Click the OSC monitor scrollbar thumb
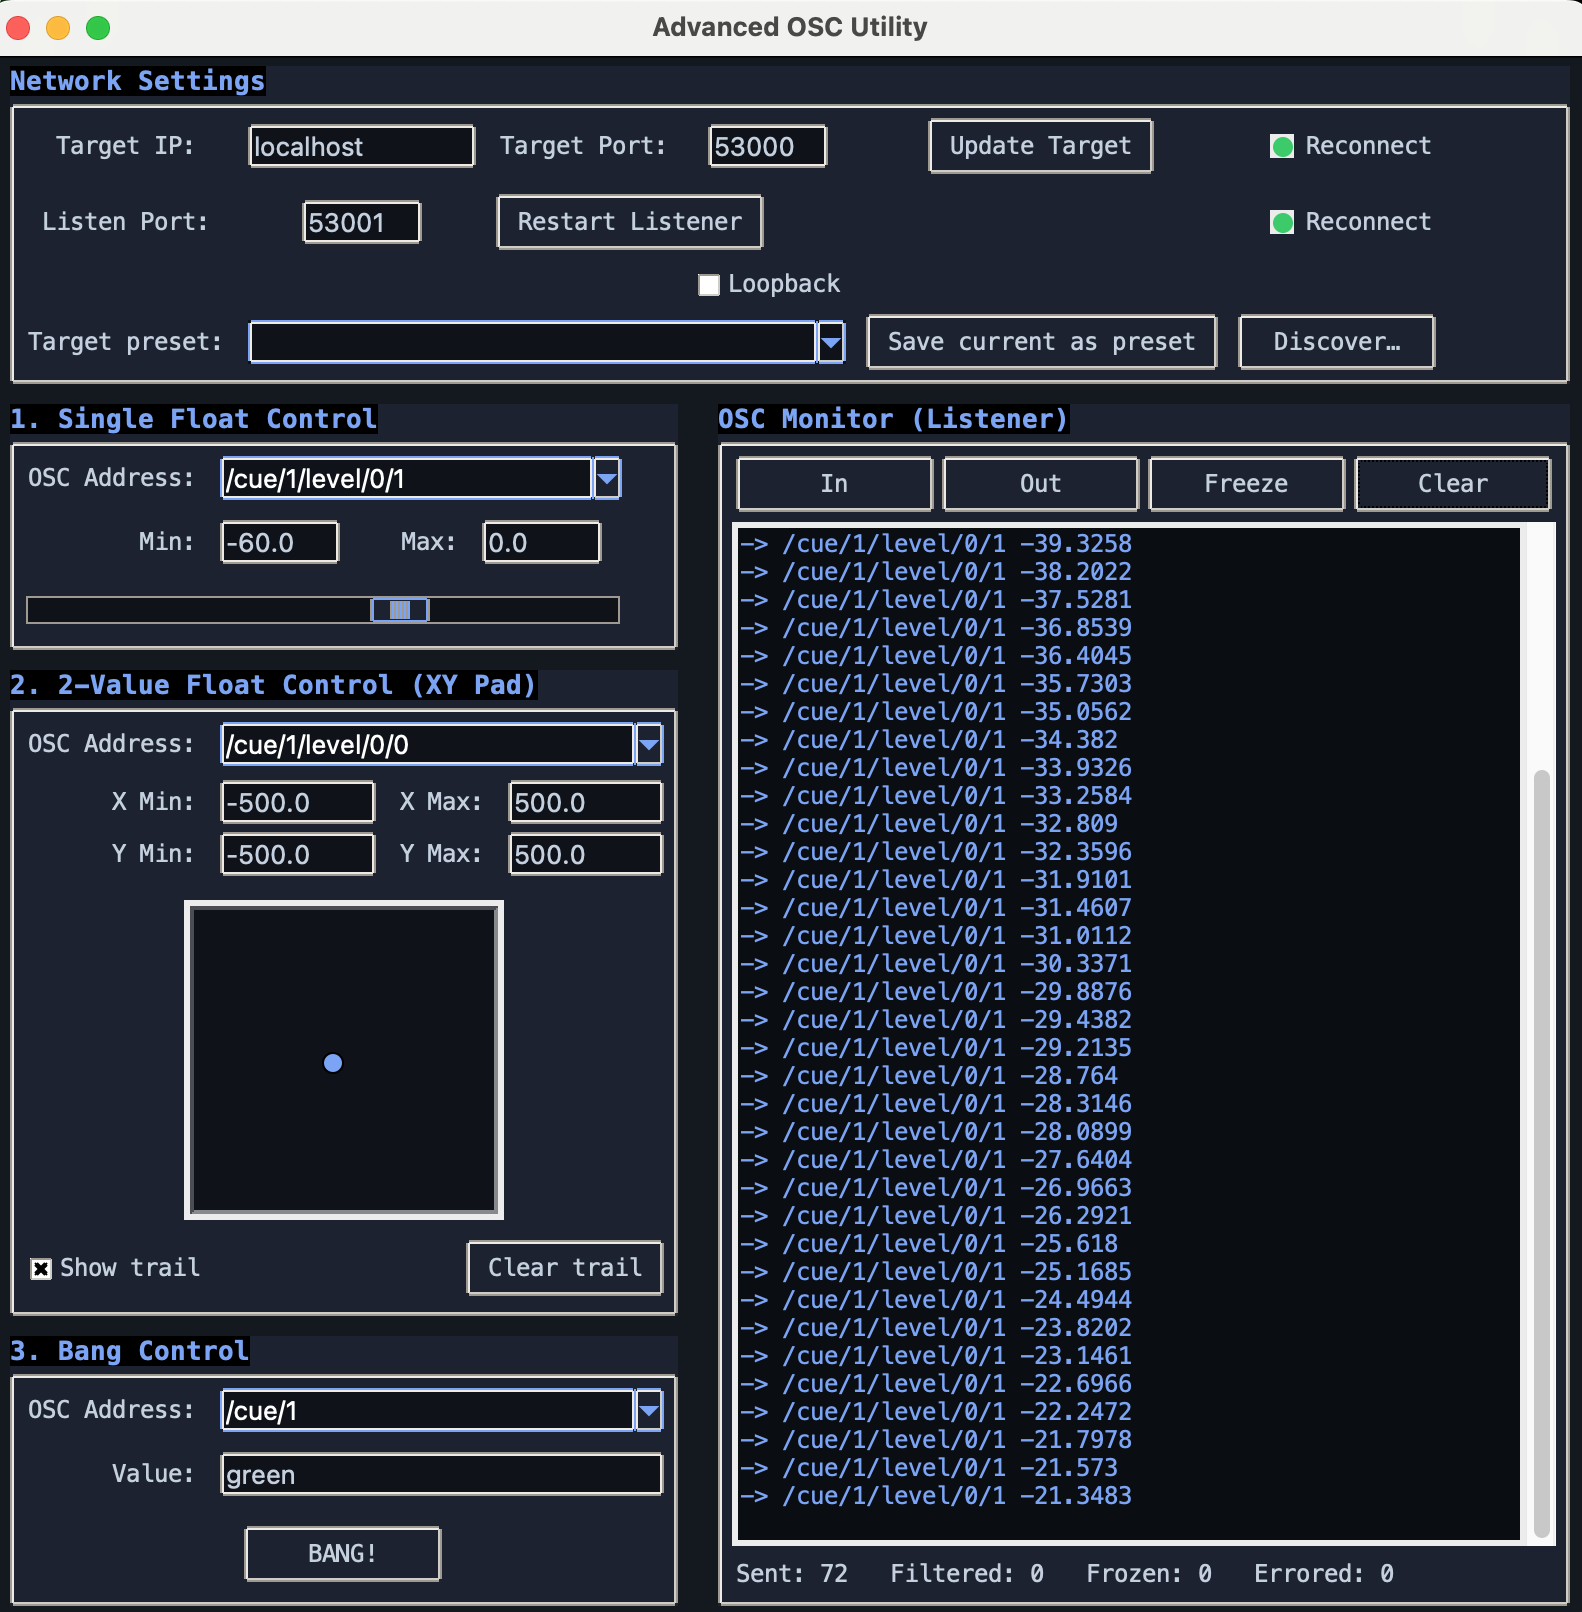Viewport: 1582px width, 1612px height. 1542,1153
